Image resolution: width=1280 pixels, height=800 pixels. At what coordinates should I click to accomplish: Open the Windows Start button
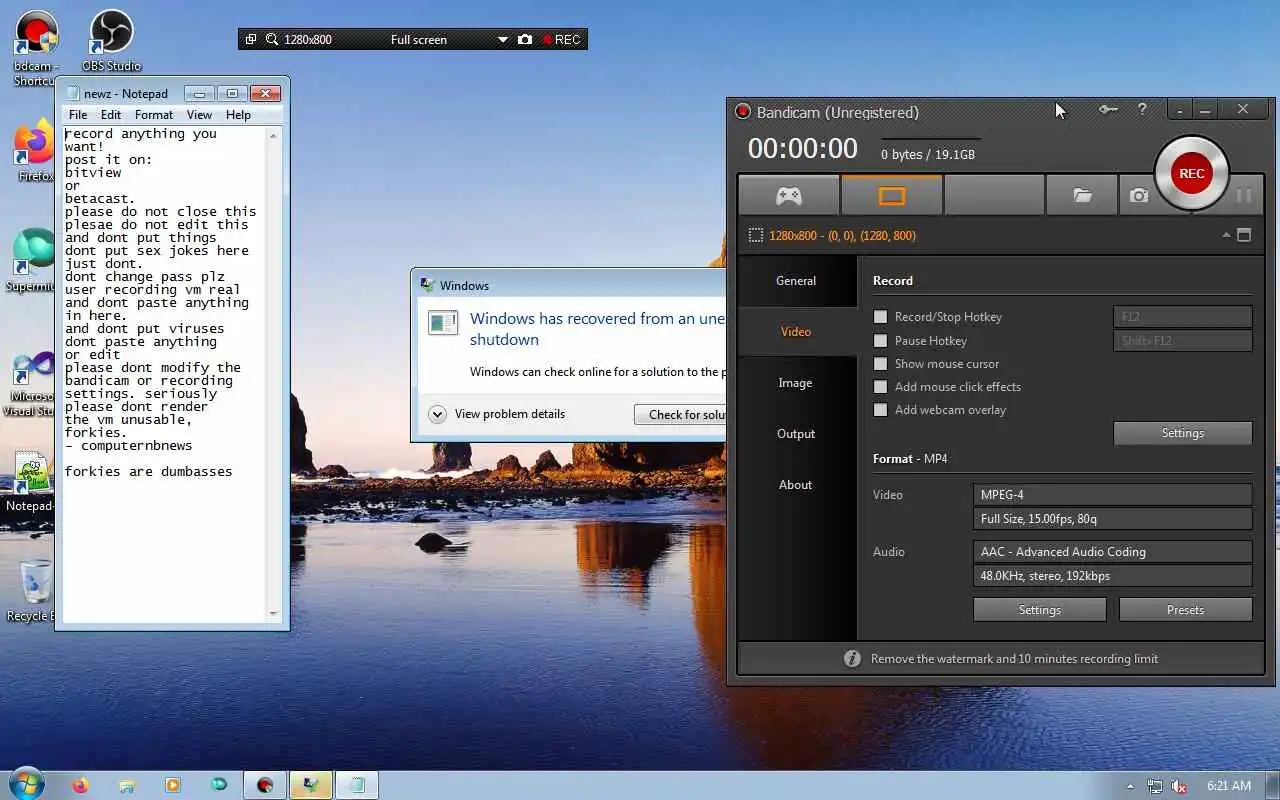[x=26, y=784]
